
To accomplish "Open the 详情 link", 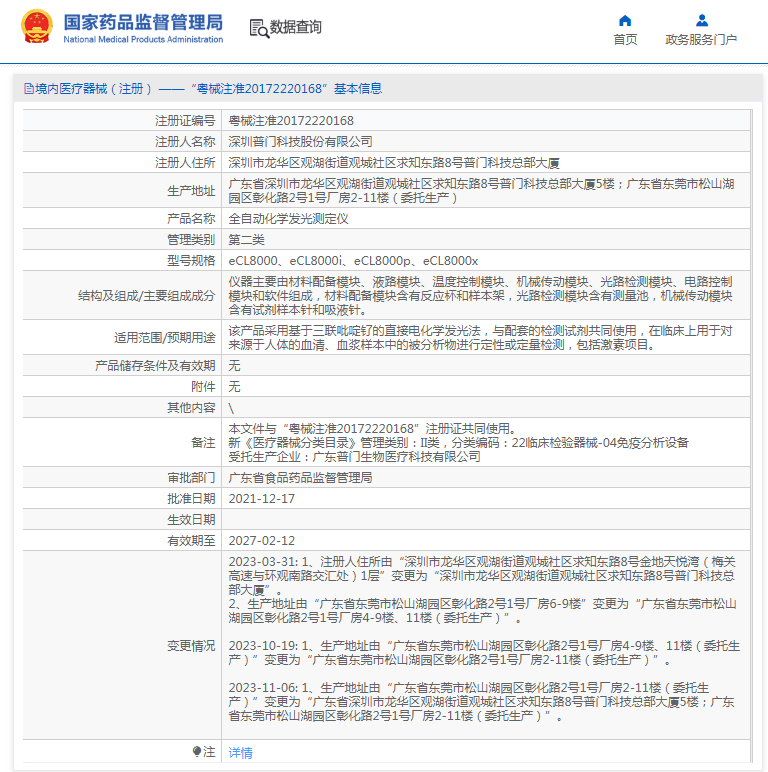I will coord(240,752).
